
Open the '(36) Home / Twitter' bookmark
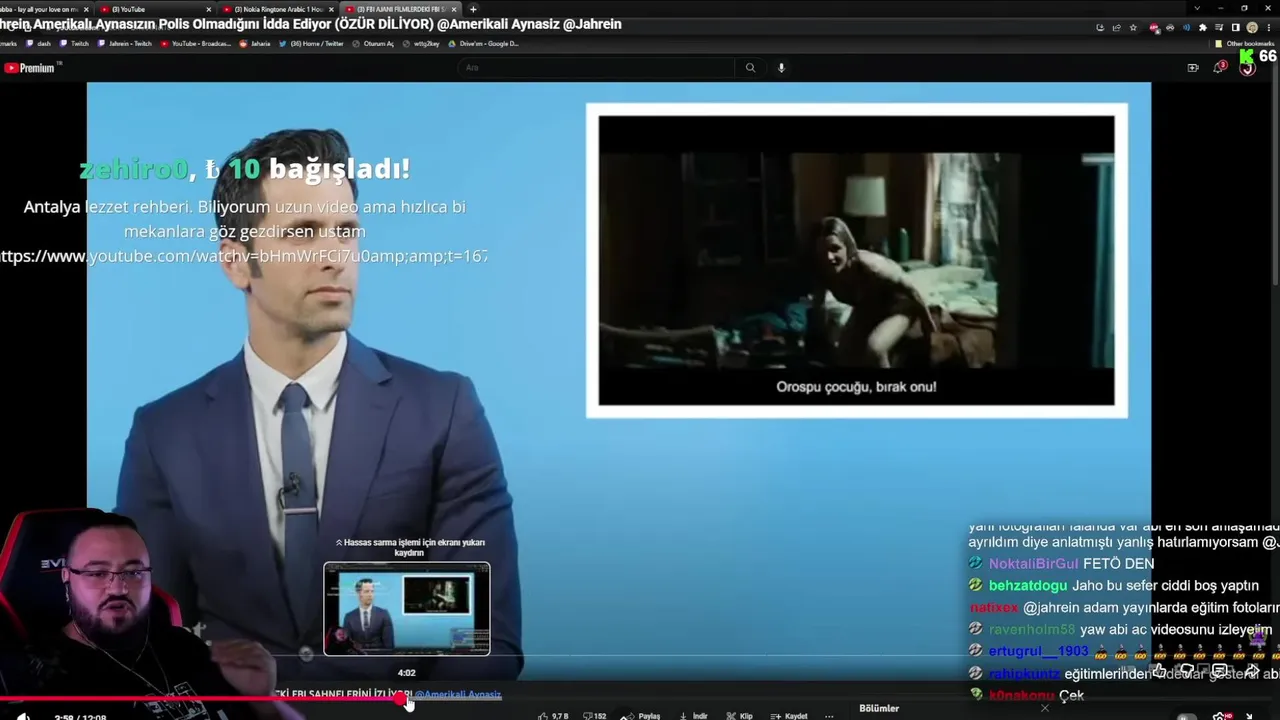pyautogui.click(x=311, y=44)
